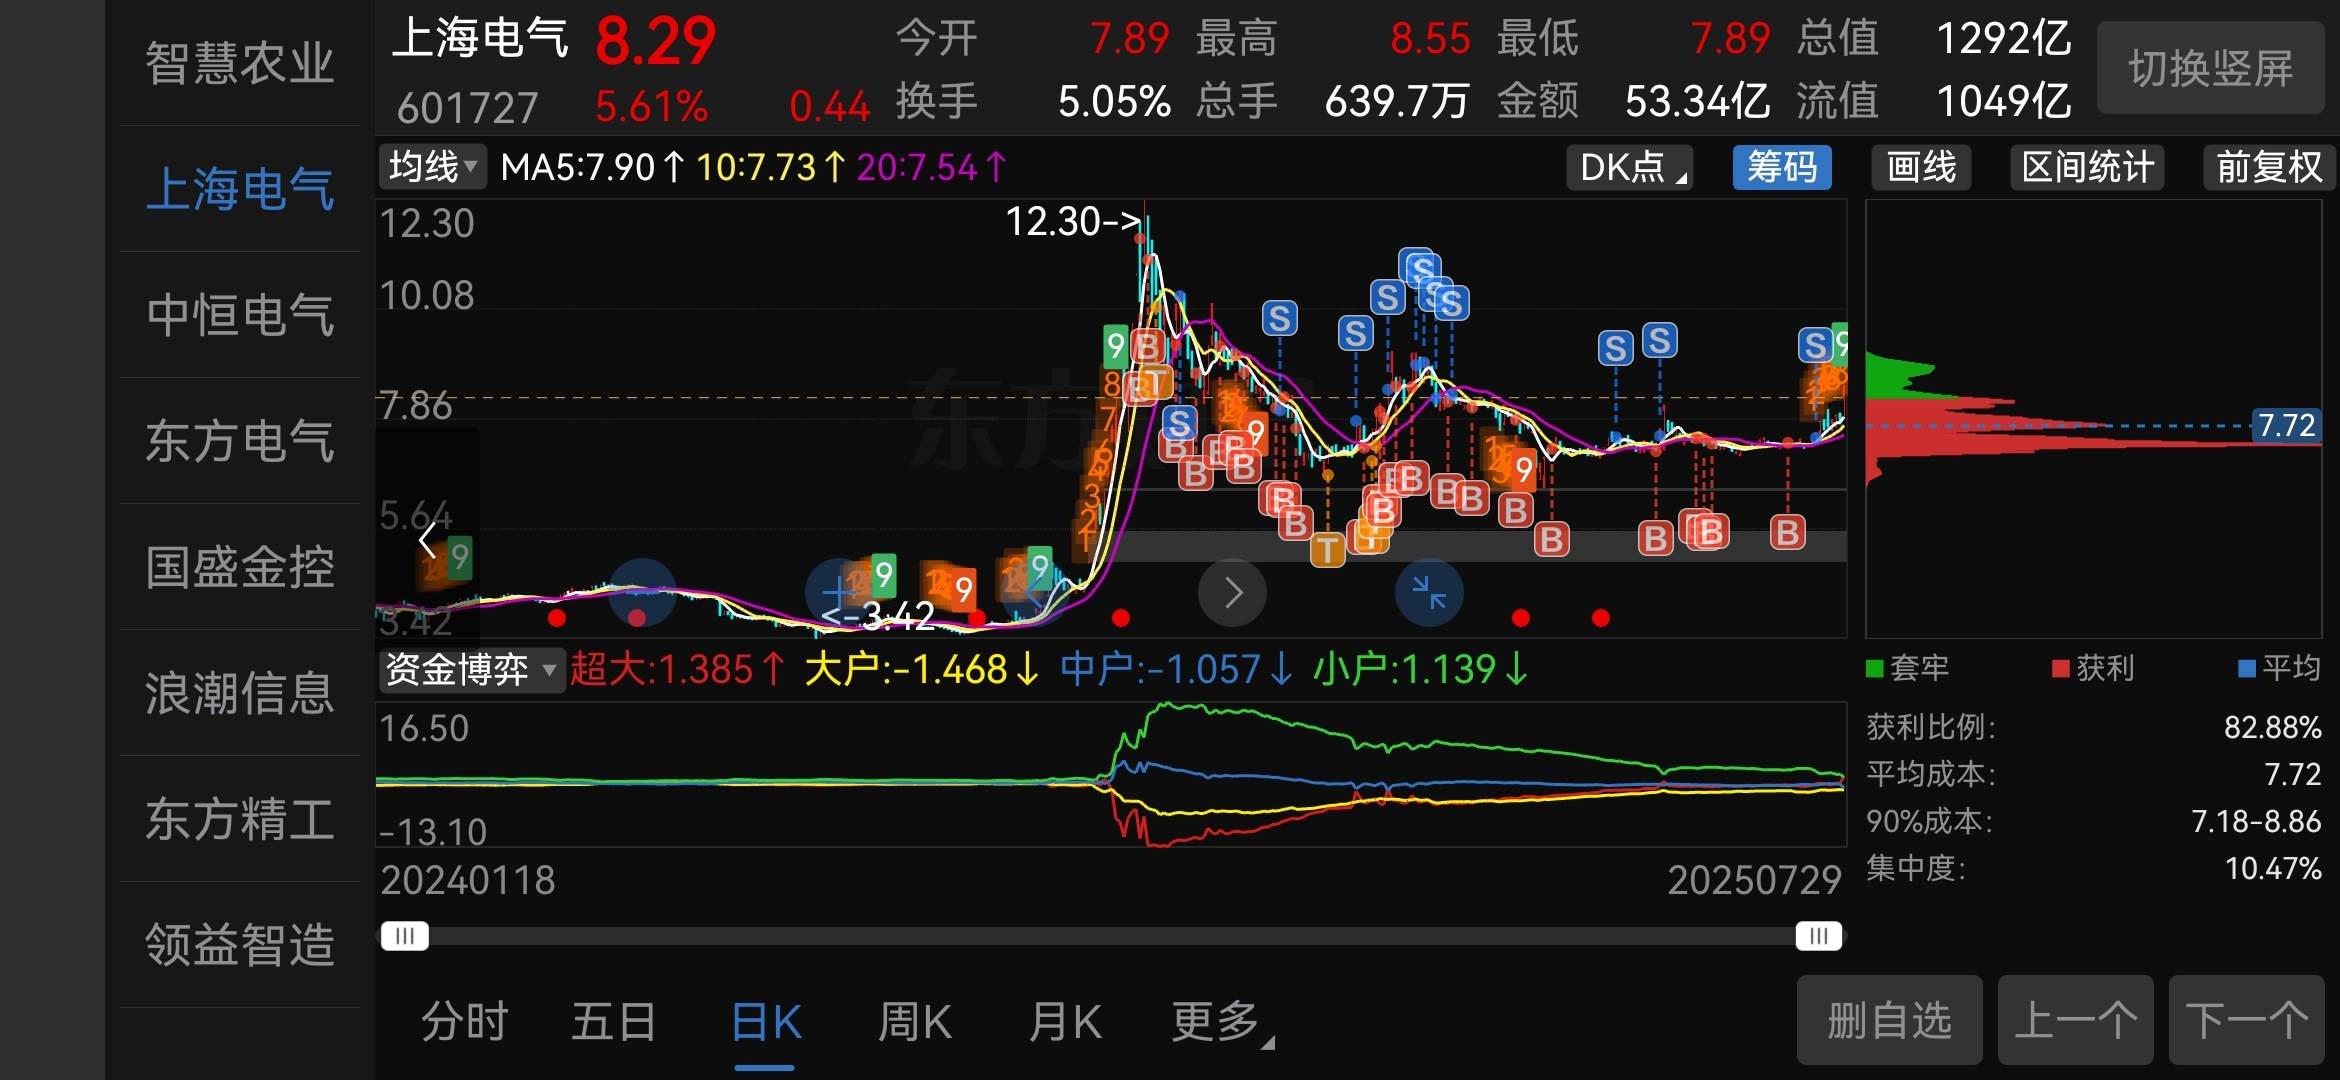This screenshot has width=2340, height=1080.
Task: Click the 换手 5.05% turnover value
Action: 1114,101
